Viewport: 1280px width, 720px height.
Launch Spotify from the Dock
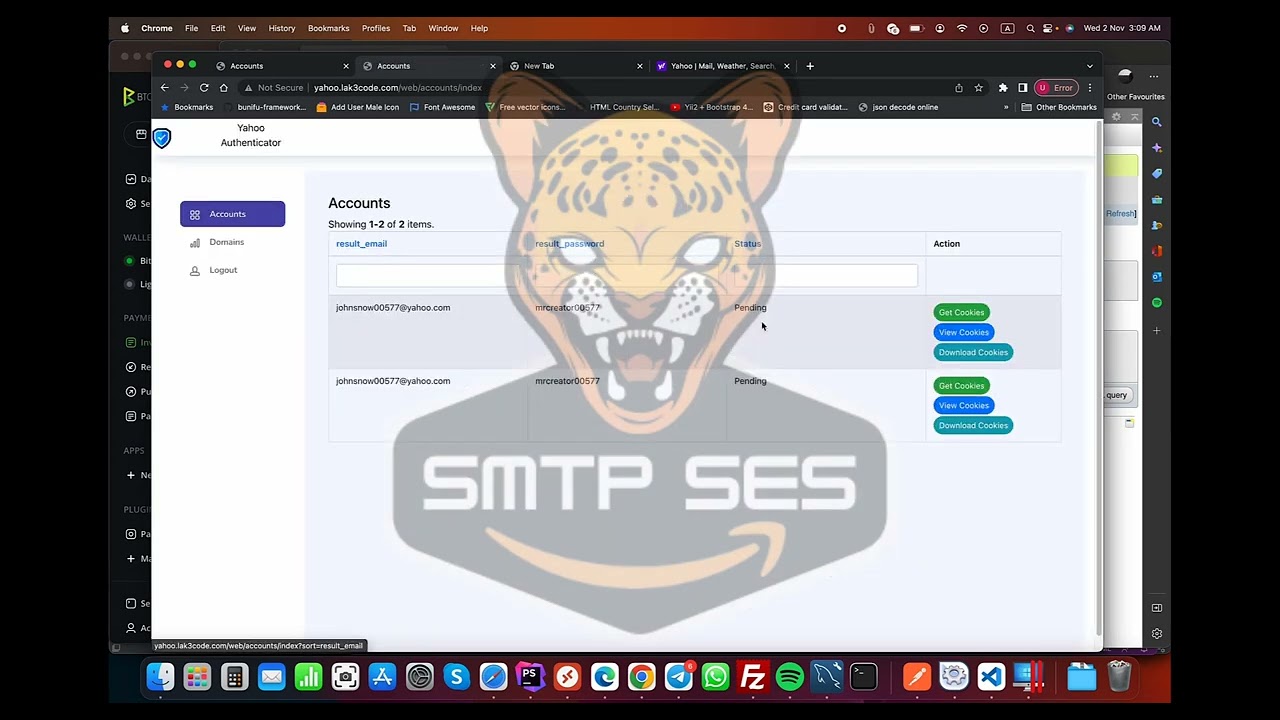pos(789,677)
